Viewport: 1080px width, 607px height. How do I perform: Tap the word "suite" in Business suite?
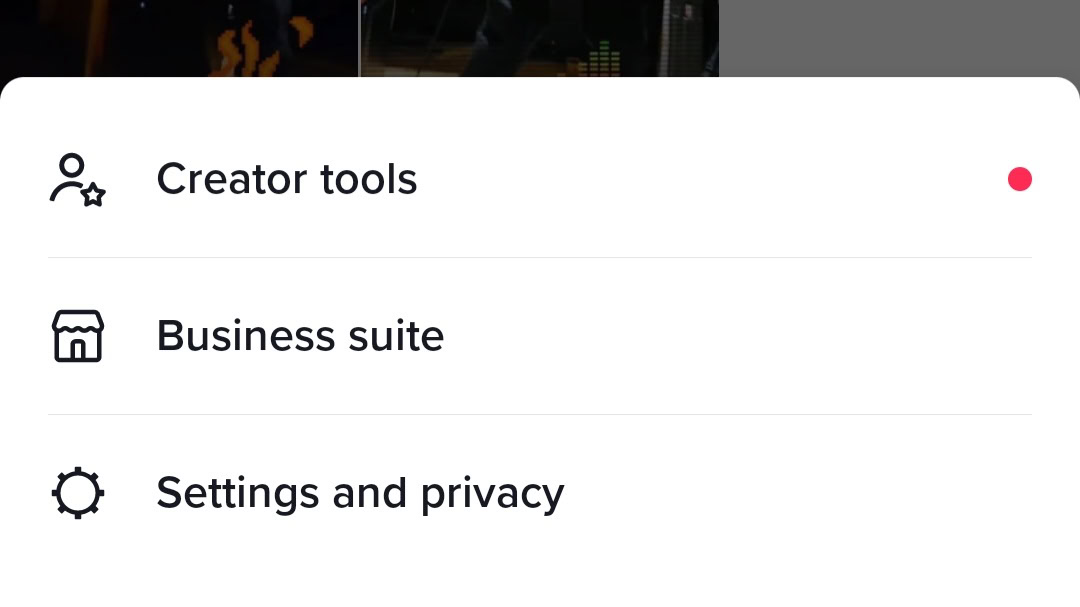397,336
